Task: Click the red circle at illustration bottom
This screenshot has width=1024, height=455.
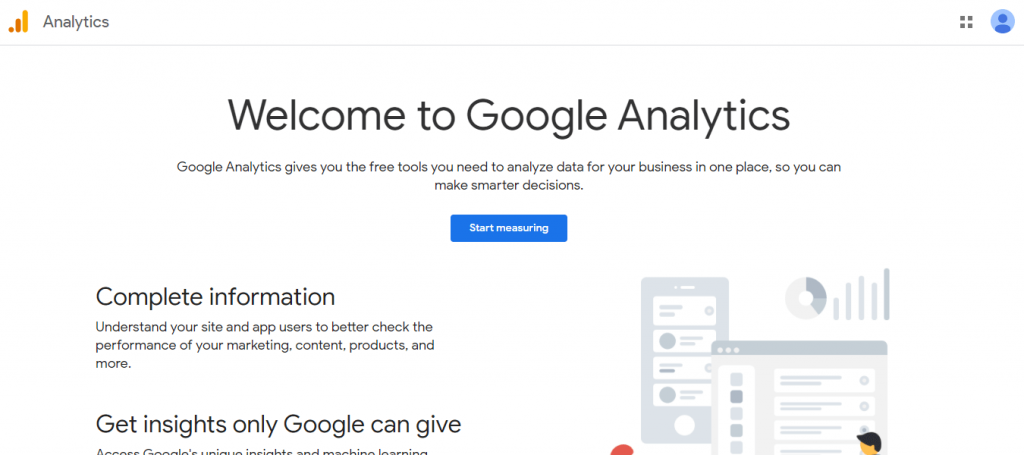Action: pos(622,449)
